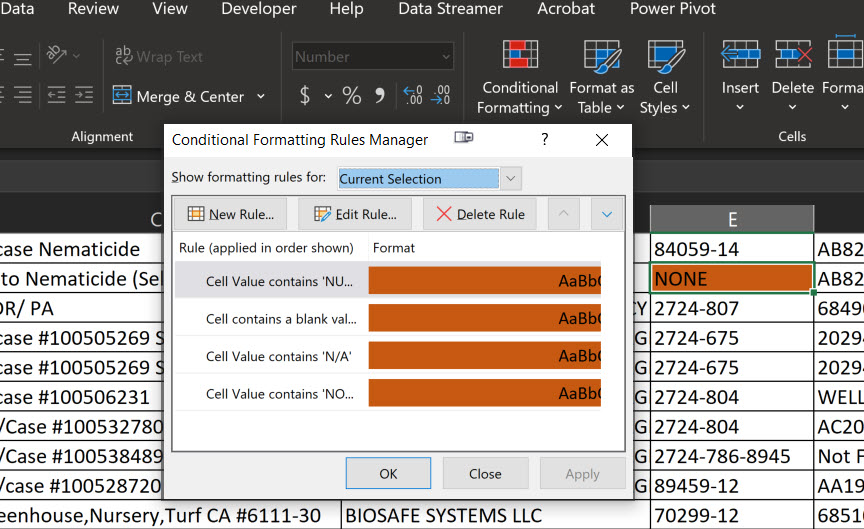This screenshot has height=529, width=864.
Task: Open the Conditional Formatting menu
Action: pyautogui.click(x=520, y=77)
